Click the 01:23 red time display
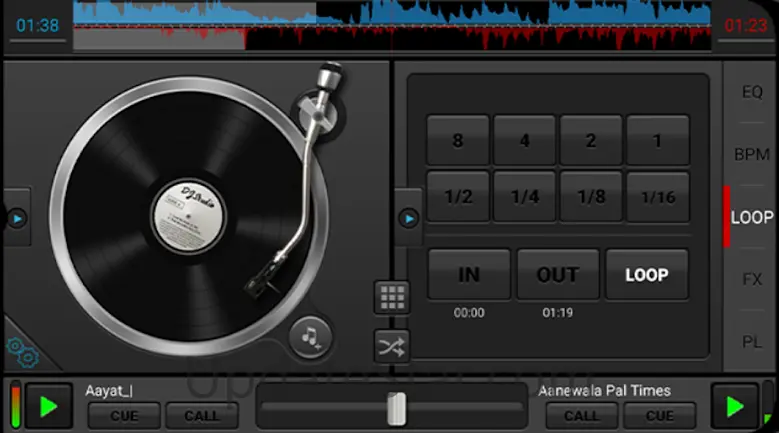The width and height of the screenshot is (779, 433). (x=746, y=25)
